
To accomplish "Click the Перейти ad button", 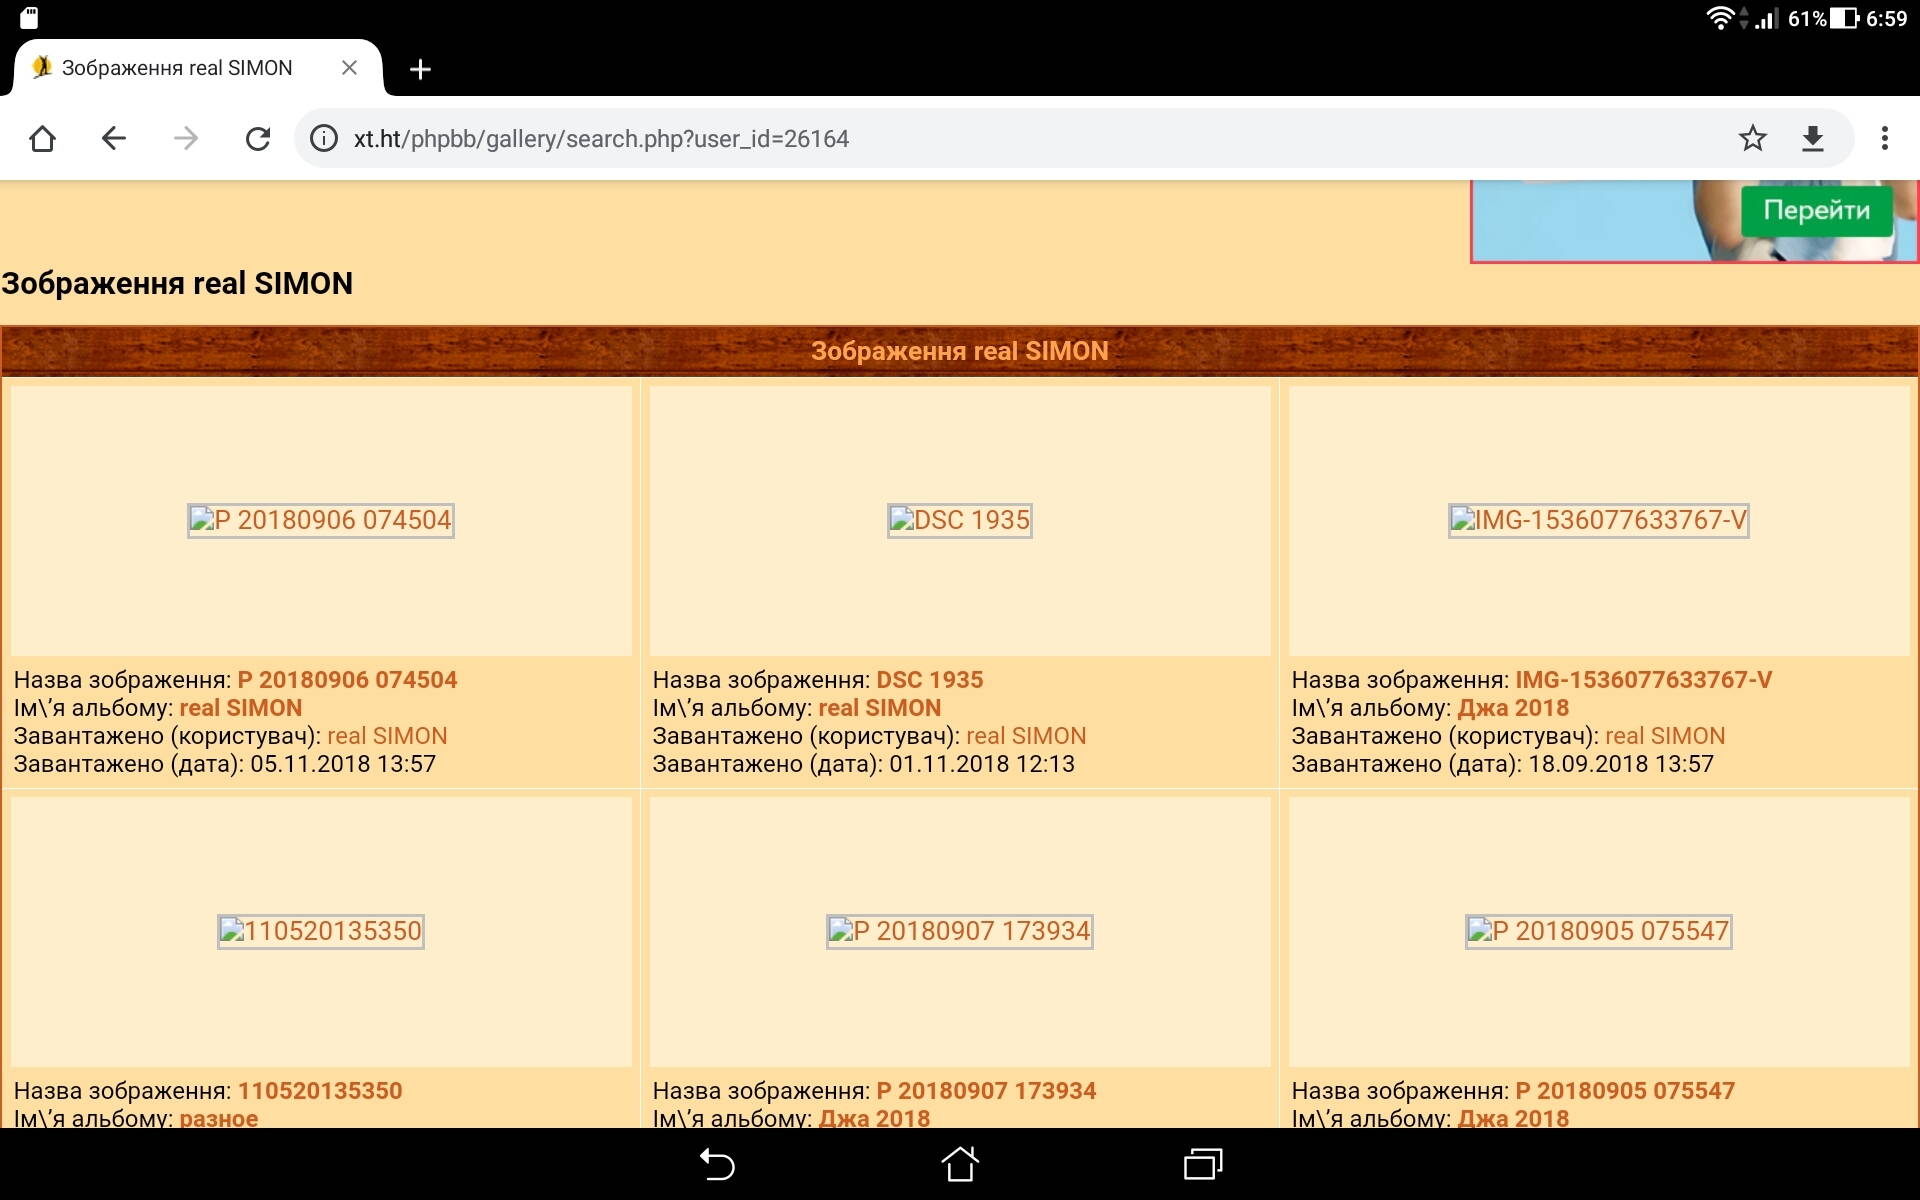I will pos(1816,211).
